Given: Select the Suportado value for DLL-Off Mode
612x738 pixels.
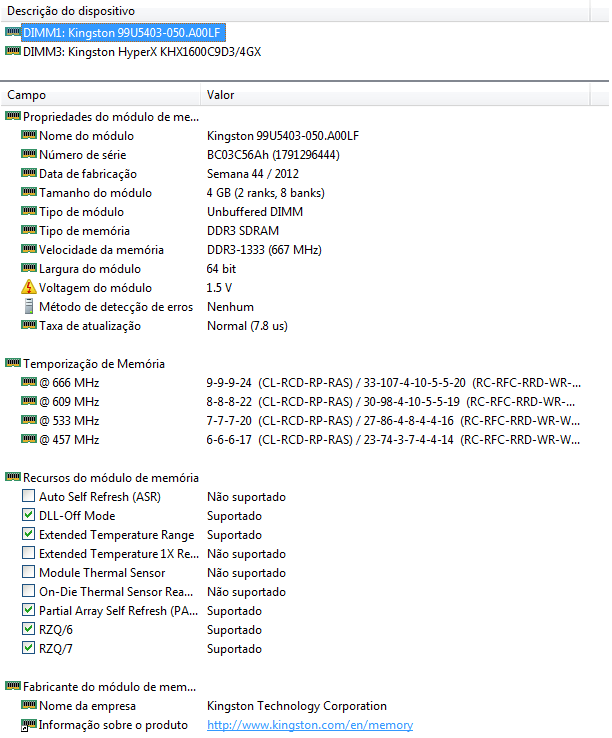Looking at the screenshot, I should coord(234,516).
